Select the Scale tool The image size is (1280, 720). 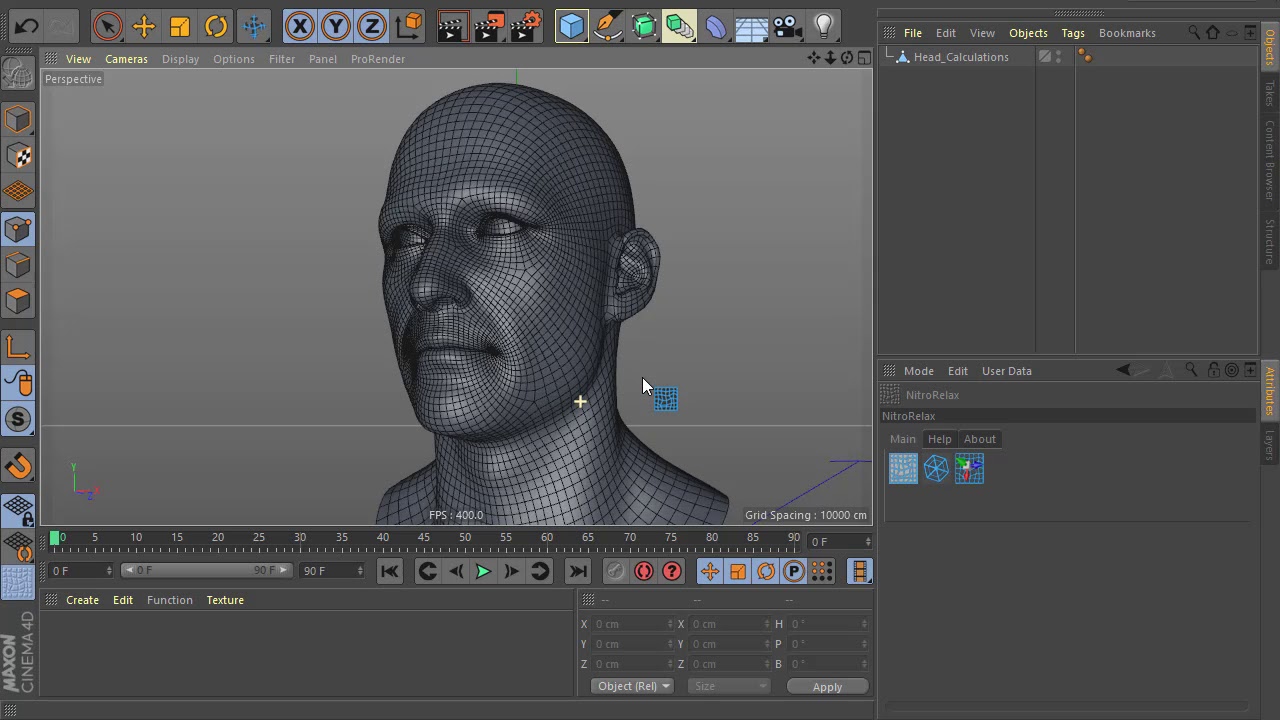tap(180, 26)
